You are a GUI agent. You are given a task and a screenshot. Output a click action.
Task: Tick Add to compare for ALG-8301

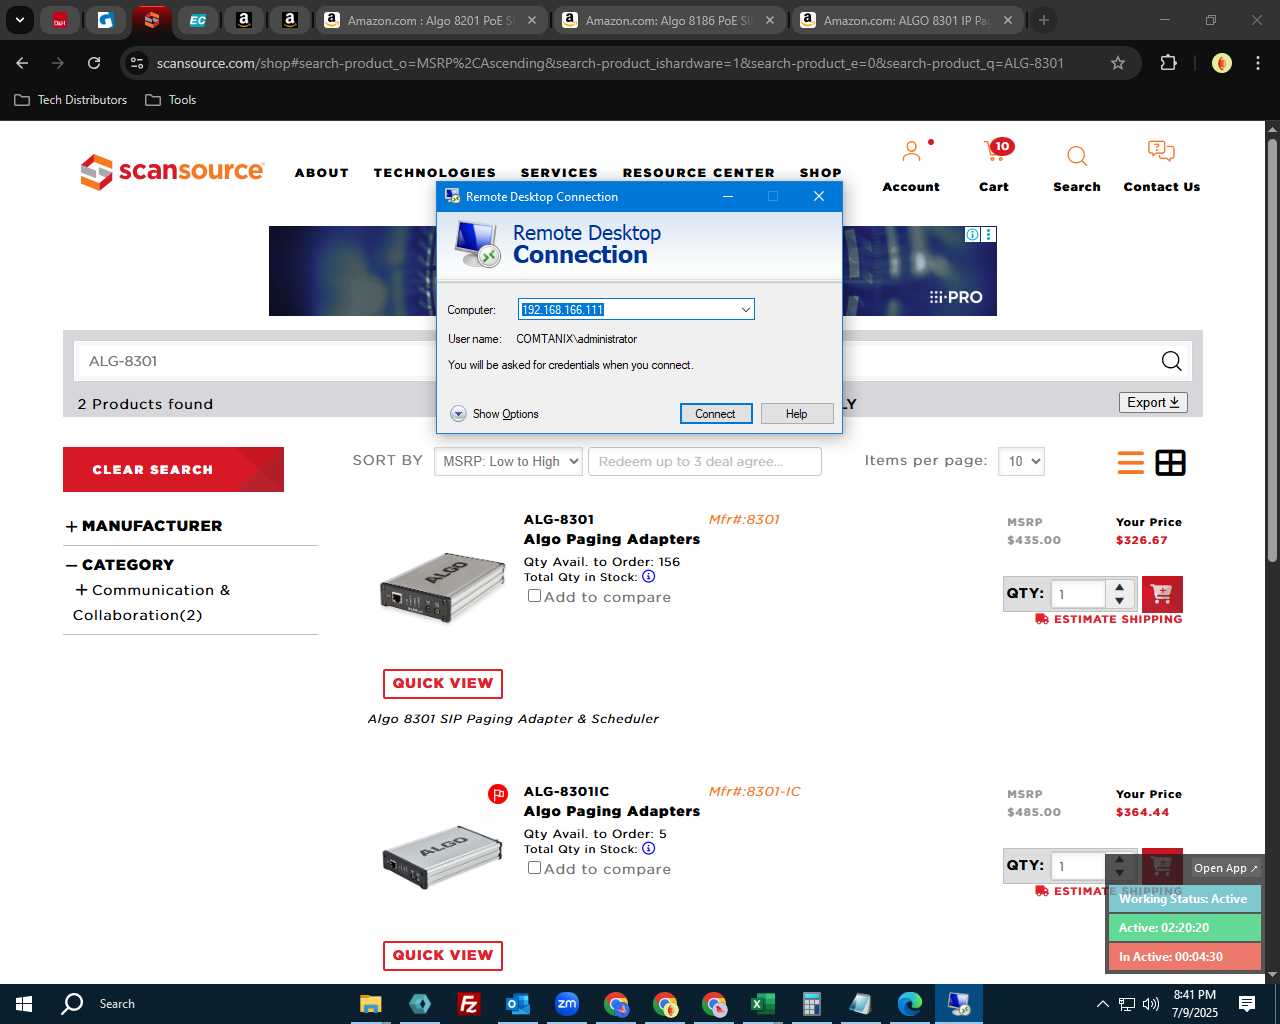point(534,595)
